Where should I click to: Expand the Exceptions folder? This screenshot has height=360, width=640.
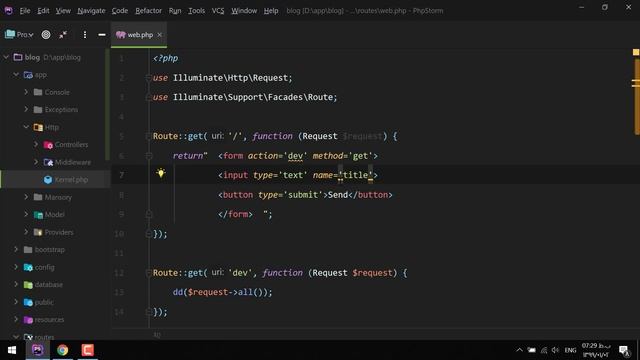coord(26,109)
